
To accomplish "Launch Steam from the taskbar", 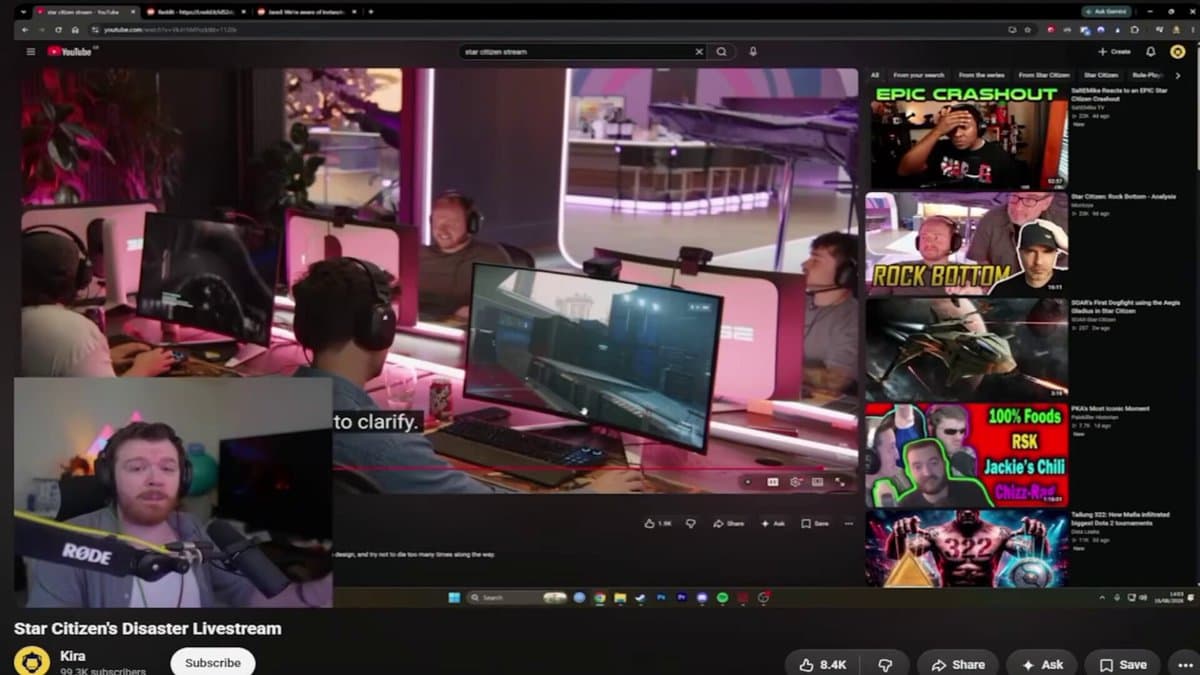I will pos(641,597).
